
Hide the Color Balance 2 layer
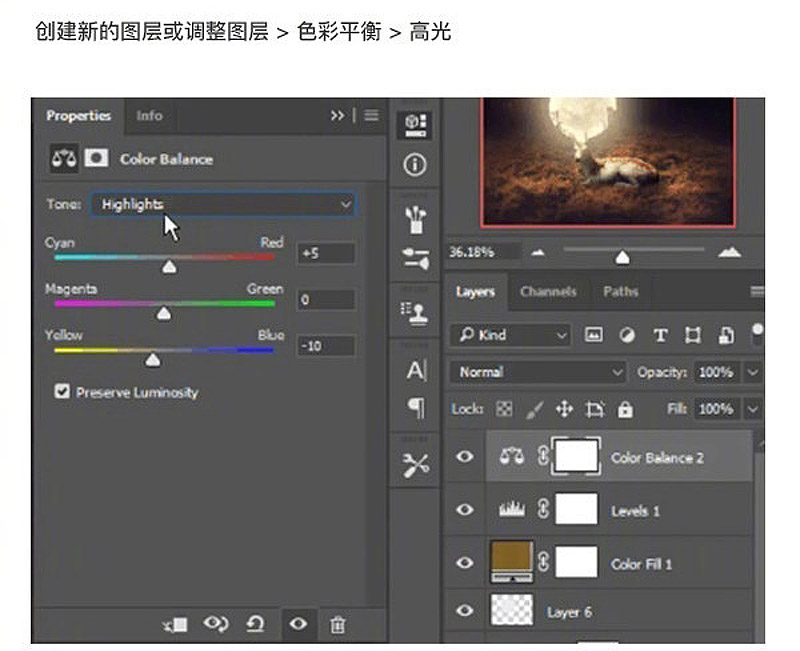tap(464, 456)
